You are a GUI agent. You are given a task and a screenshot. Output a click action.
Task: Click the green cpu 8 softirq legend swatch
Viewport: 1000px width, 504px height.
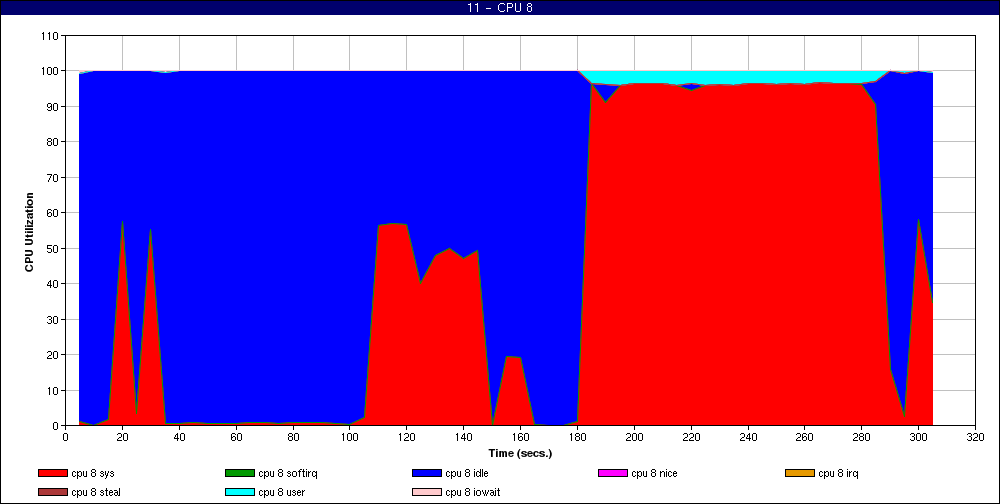(239, 473)
